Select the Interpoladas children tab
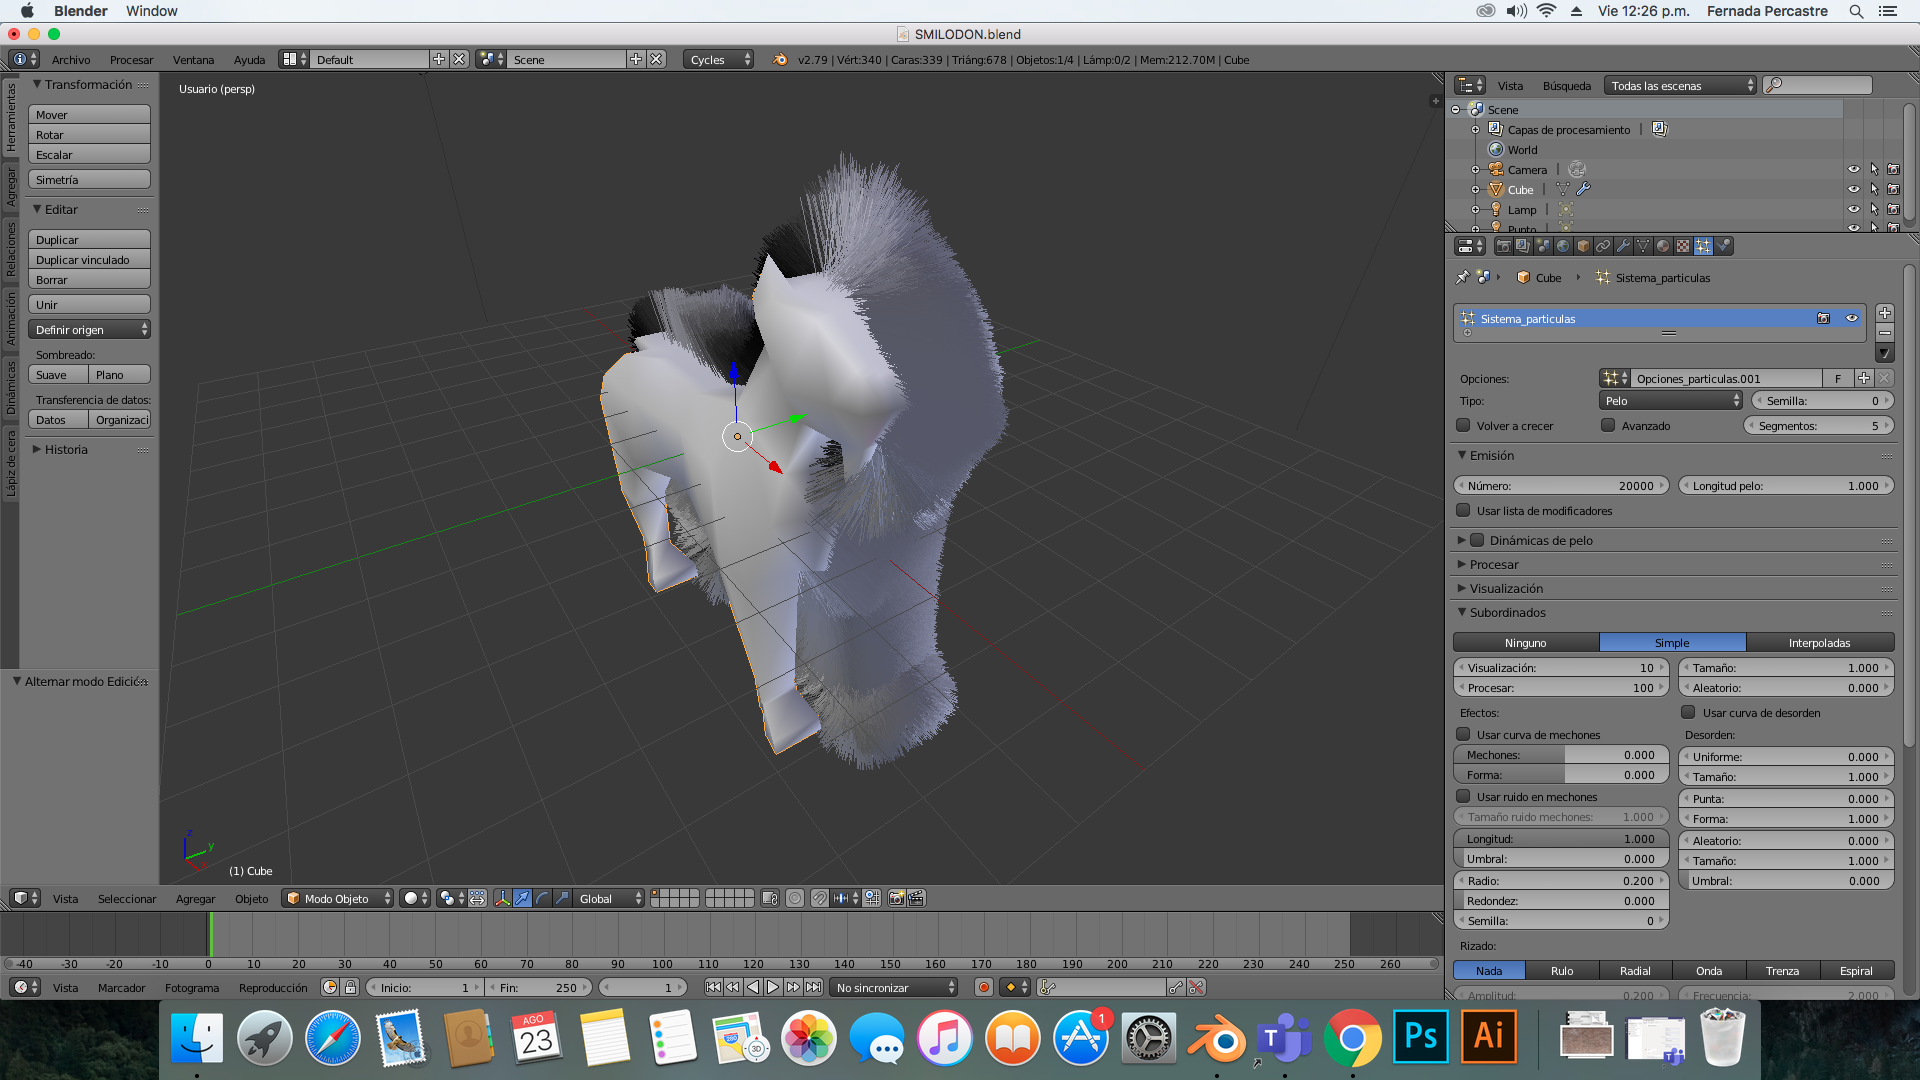The height and width of the screenshot is (1080, 1920). click(1819, 642)
